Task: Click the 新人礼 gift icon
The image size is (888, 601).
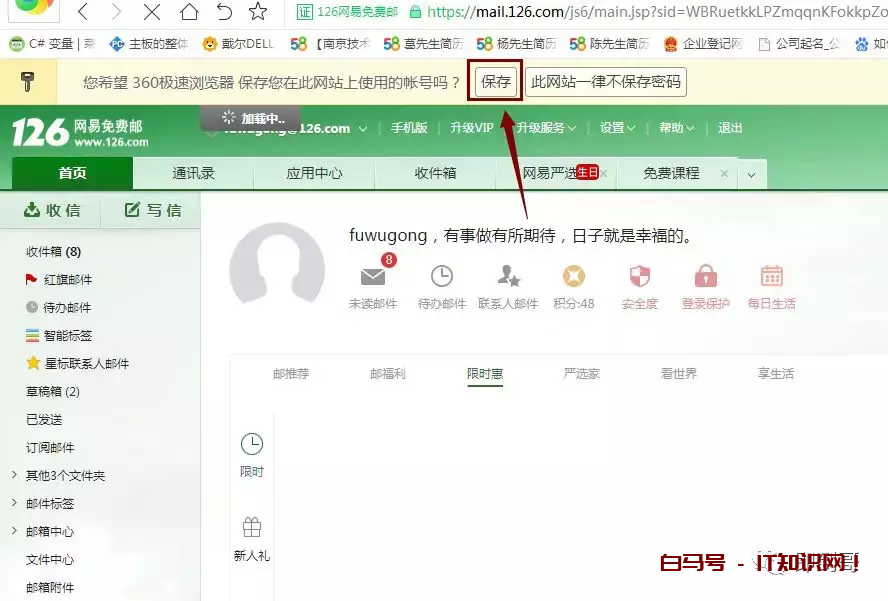Action: point(251,527)
